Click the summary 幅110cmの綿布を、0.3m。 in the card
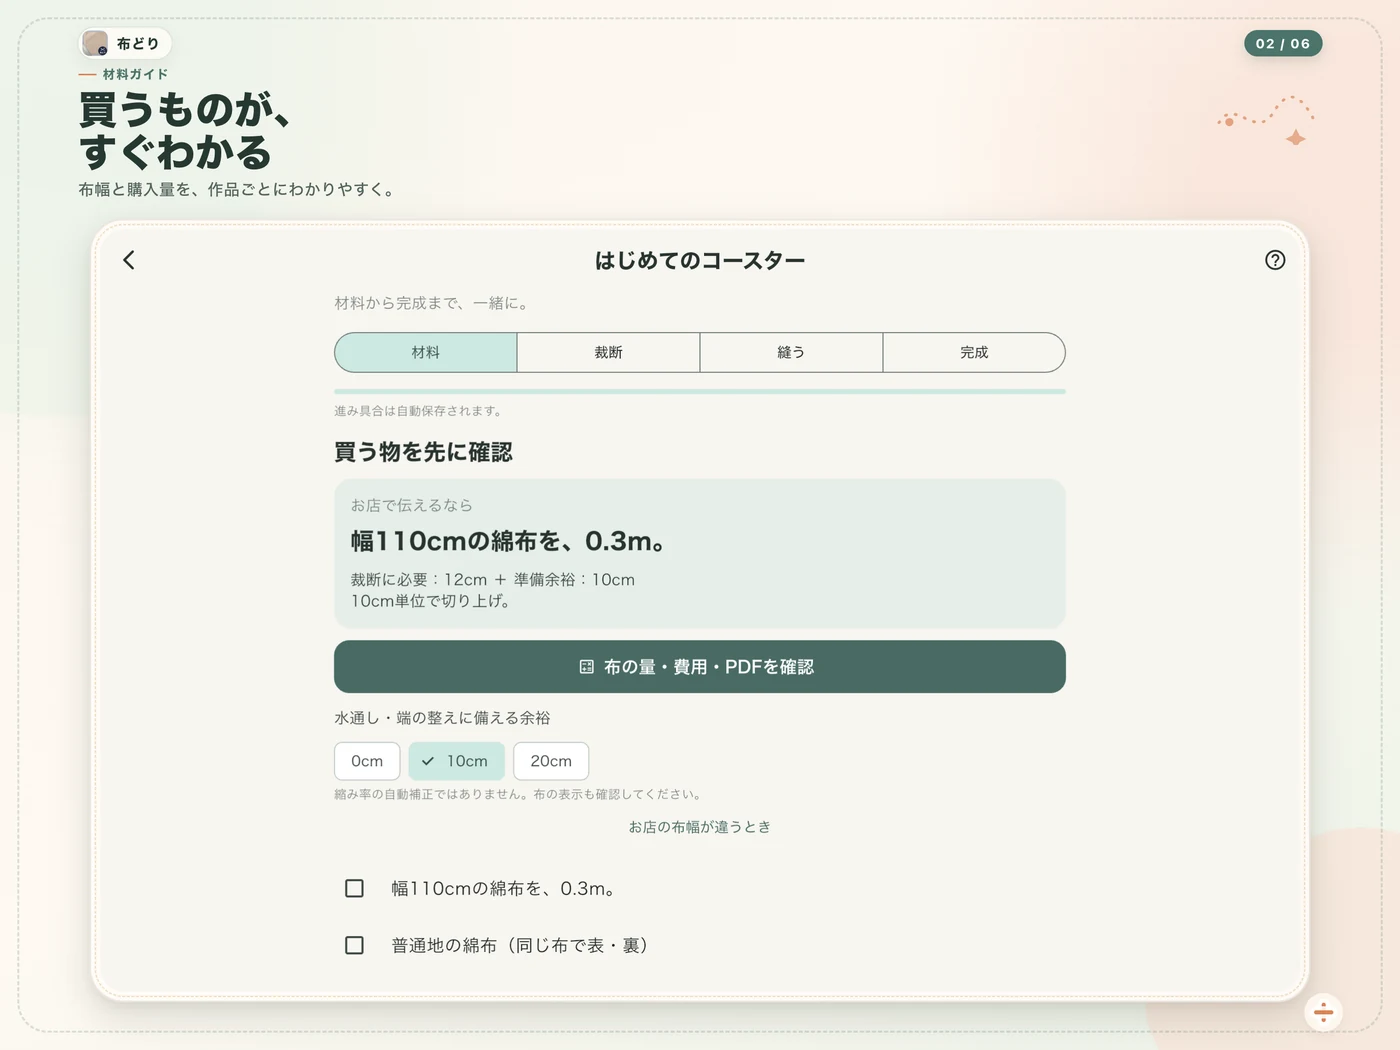The image size is (1400, 1050). pyautogui.click(x=508, y=541)
